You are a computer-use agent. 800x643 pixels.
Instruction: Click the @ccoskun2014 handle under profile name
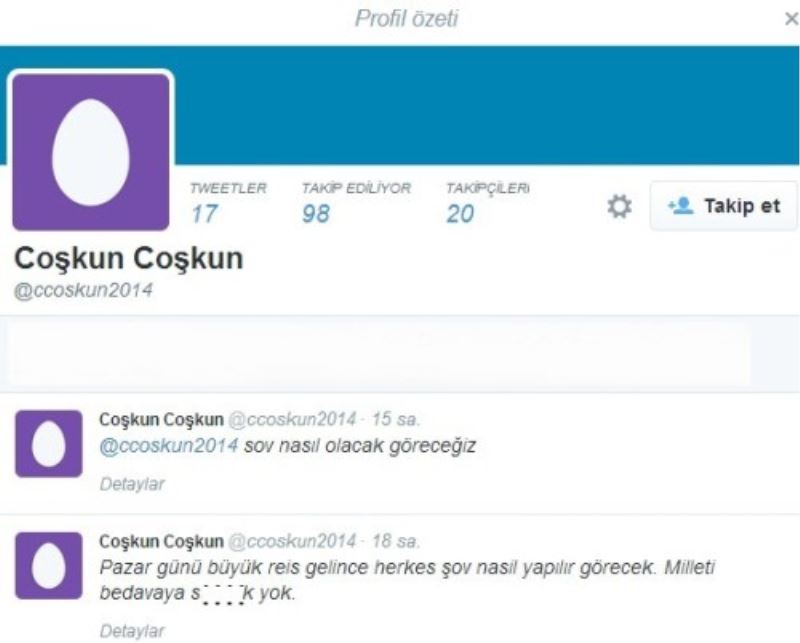tap(83, 290)
